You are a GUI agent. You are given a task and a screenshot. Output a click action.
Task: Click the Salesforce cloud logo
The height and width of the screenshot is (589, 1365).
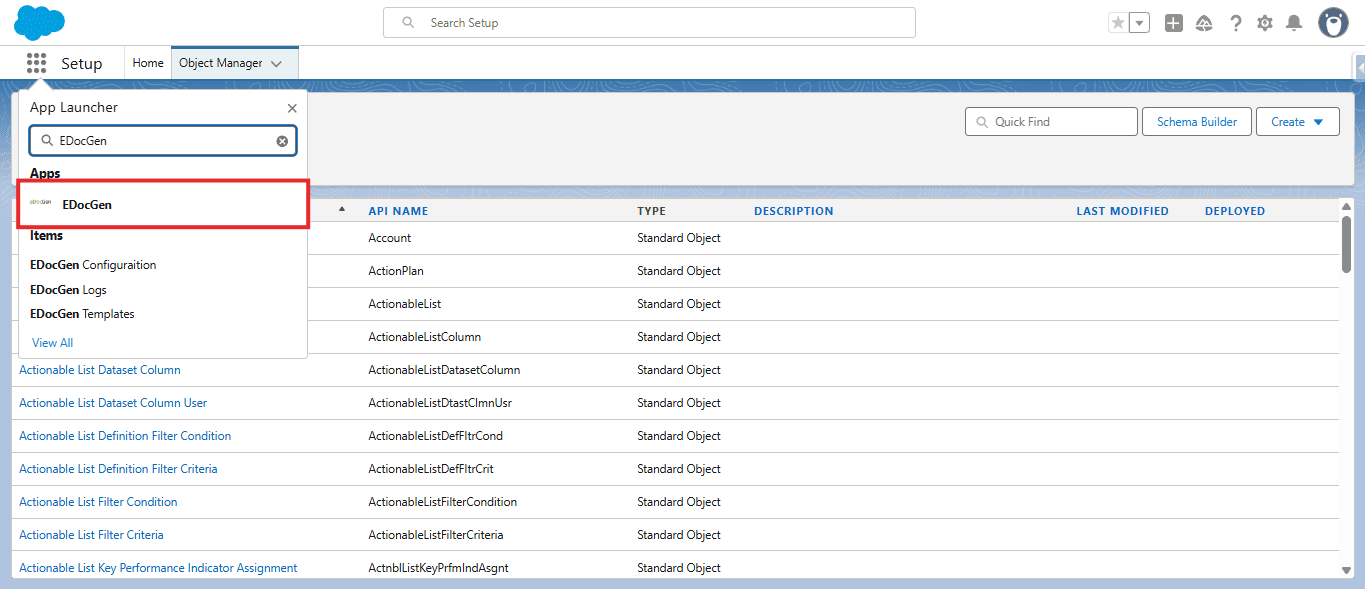(x=40, y=22)
